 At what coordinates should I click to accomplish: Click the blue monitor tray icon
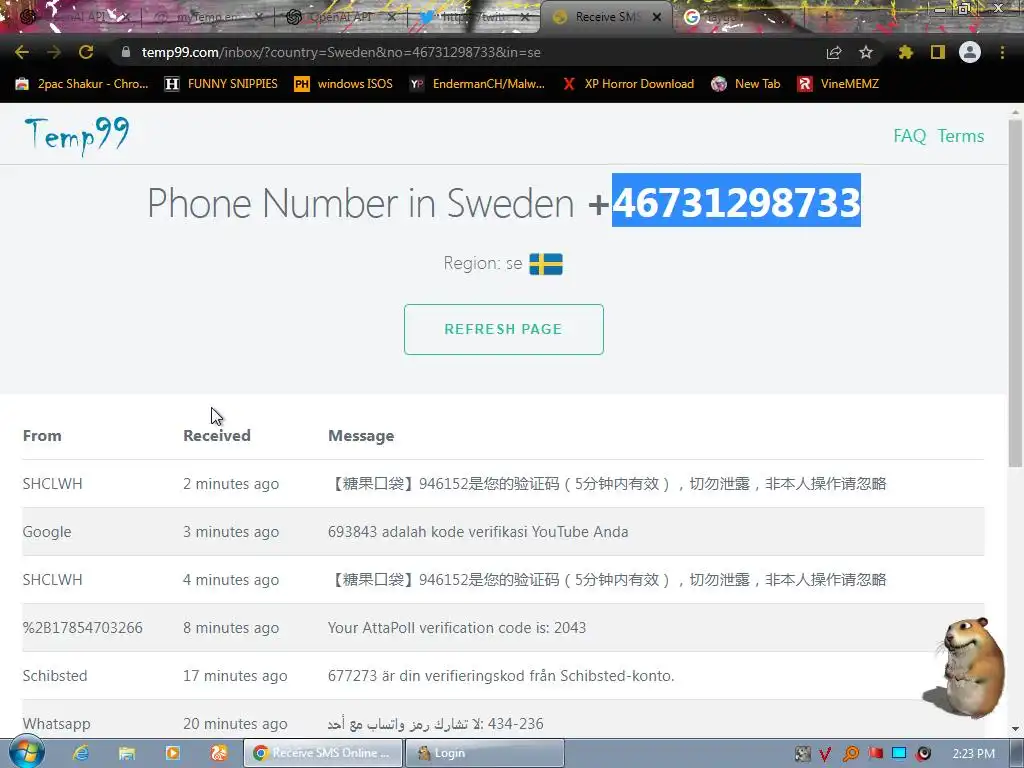pos(899,754)
